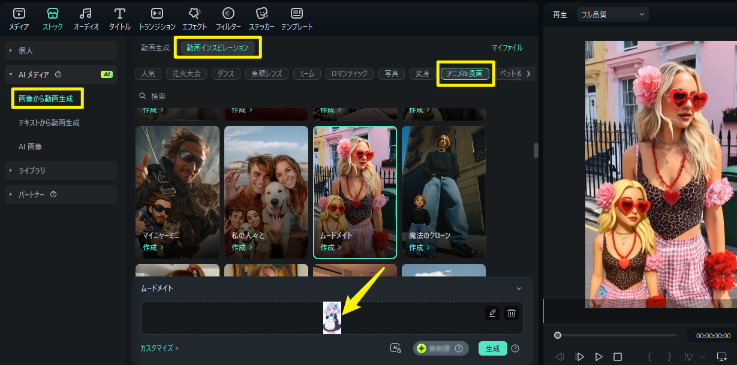Show more categories with right arrow
The width and height of the screenshot is (737, 365).
[x=528, y=74]
